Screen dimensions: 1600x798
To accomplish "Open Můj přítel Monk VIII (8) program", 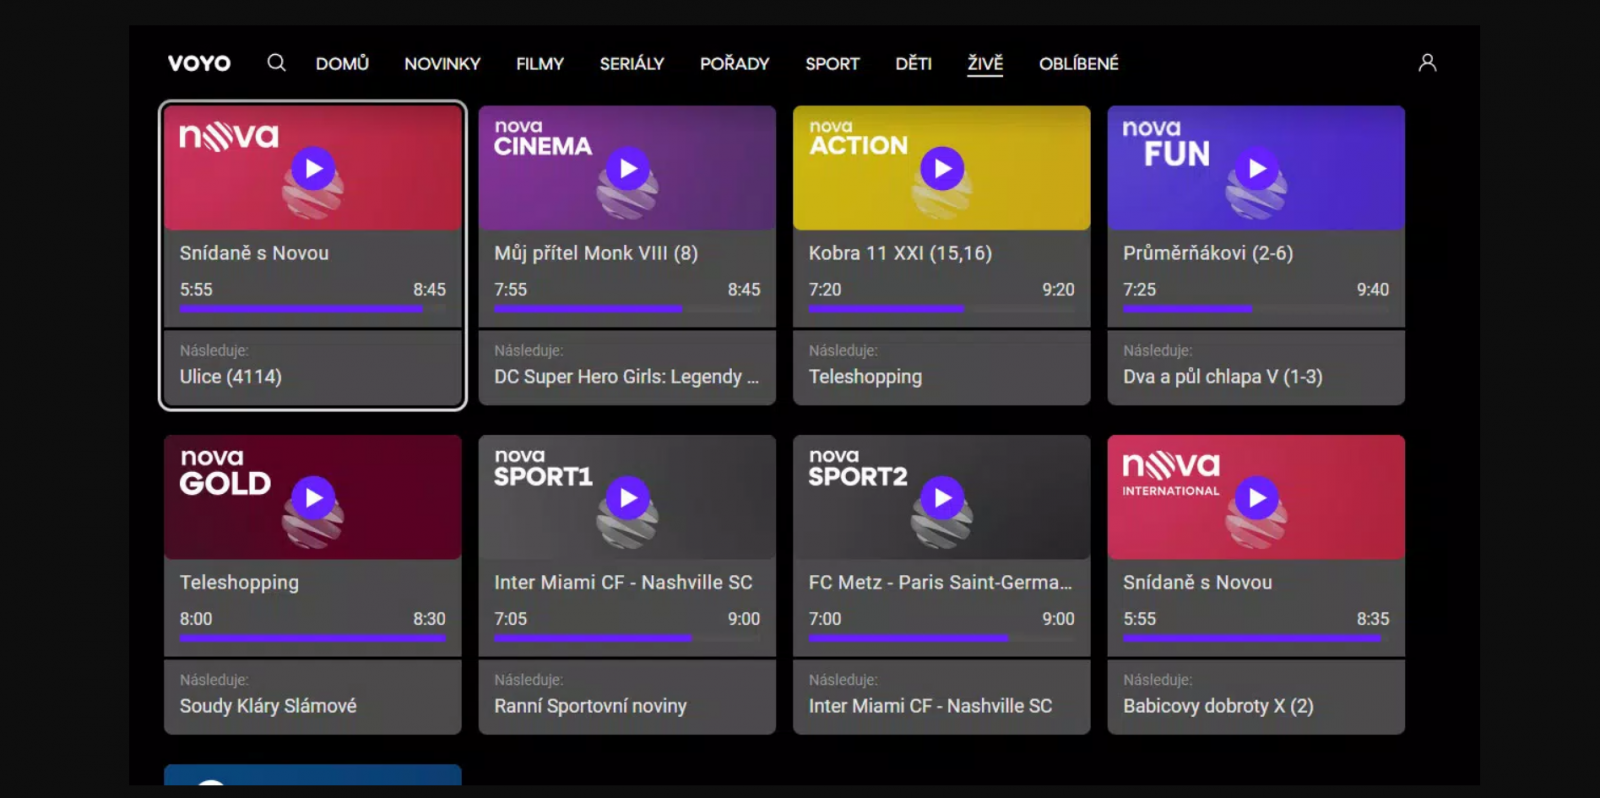I will coord(596,253).
